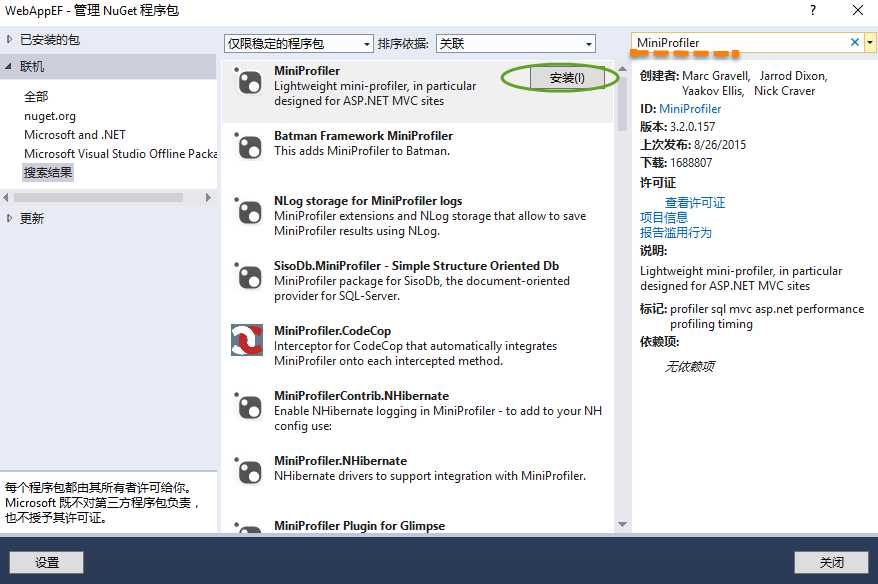Click the Batman Framework MiniProfiler package icon
878x584 pixels.
pos(248,147)
